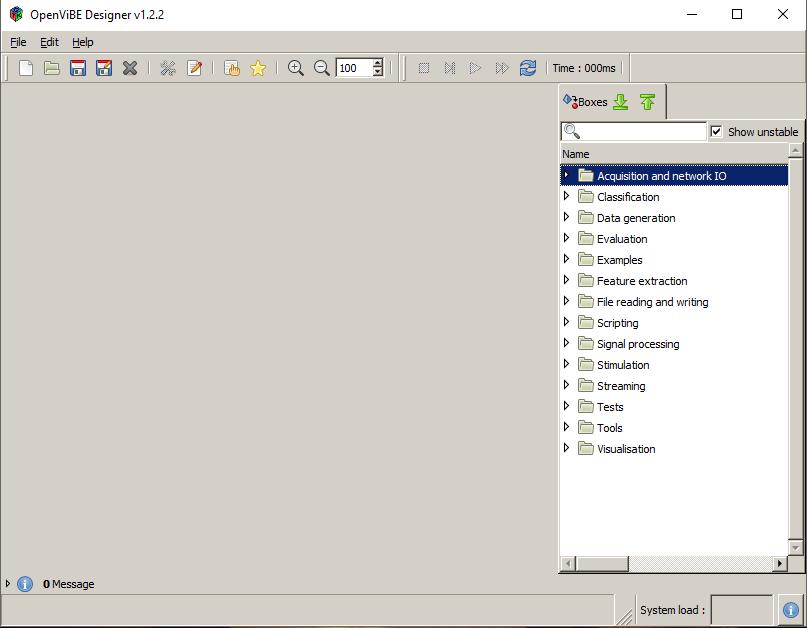Viewport: 807px width, 628px height.
Task: Increase zoom with the spinner up arrow
Action: [378, 63]
